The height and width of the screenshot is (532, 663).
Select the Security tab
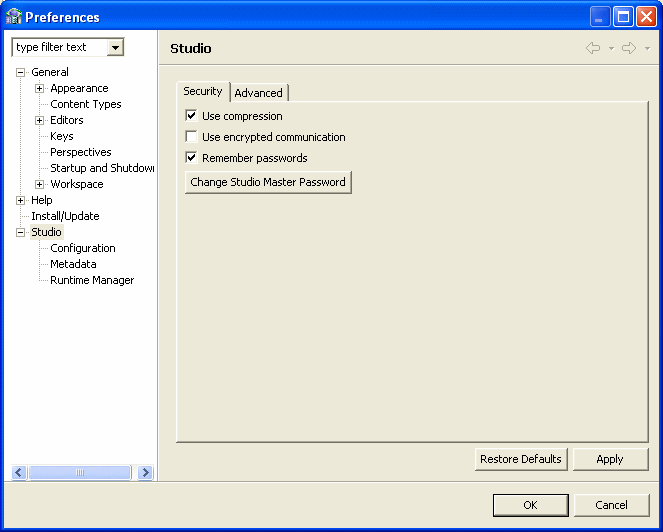[x=203, y=91]
